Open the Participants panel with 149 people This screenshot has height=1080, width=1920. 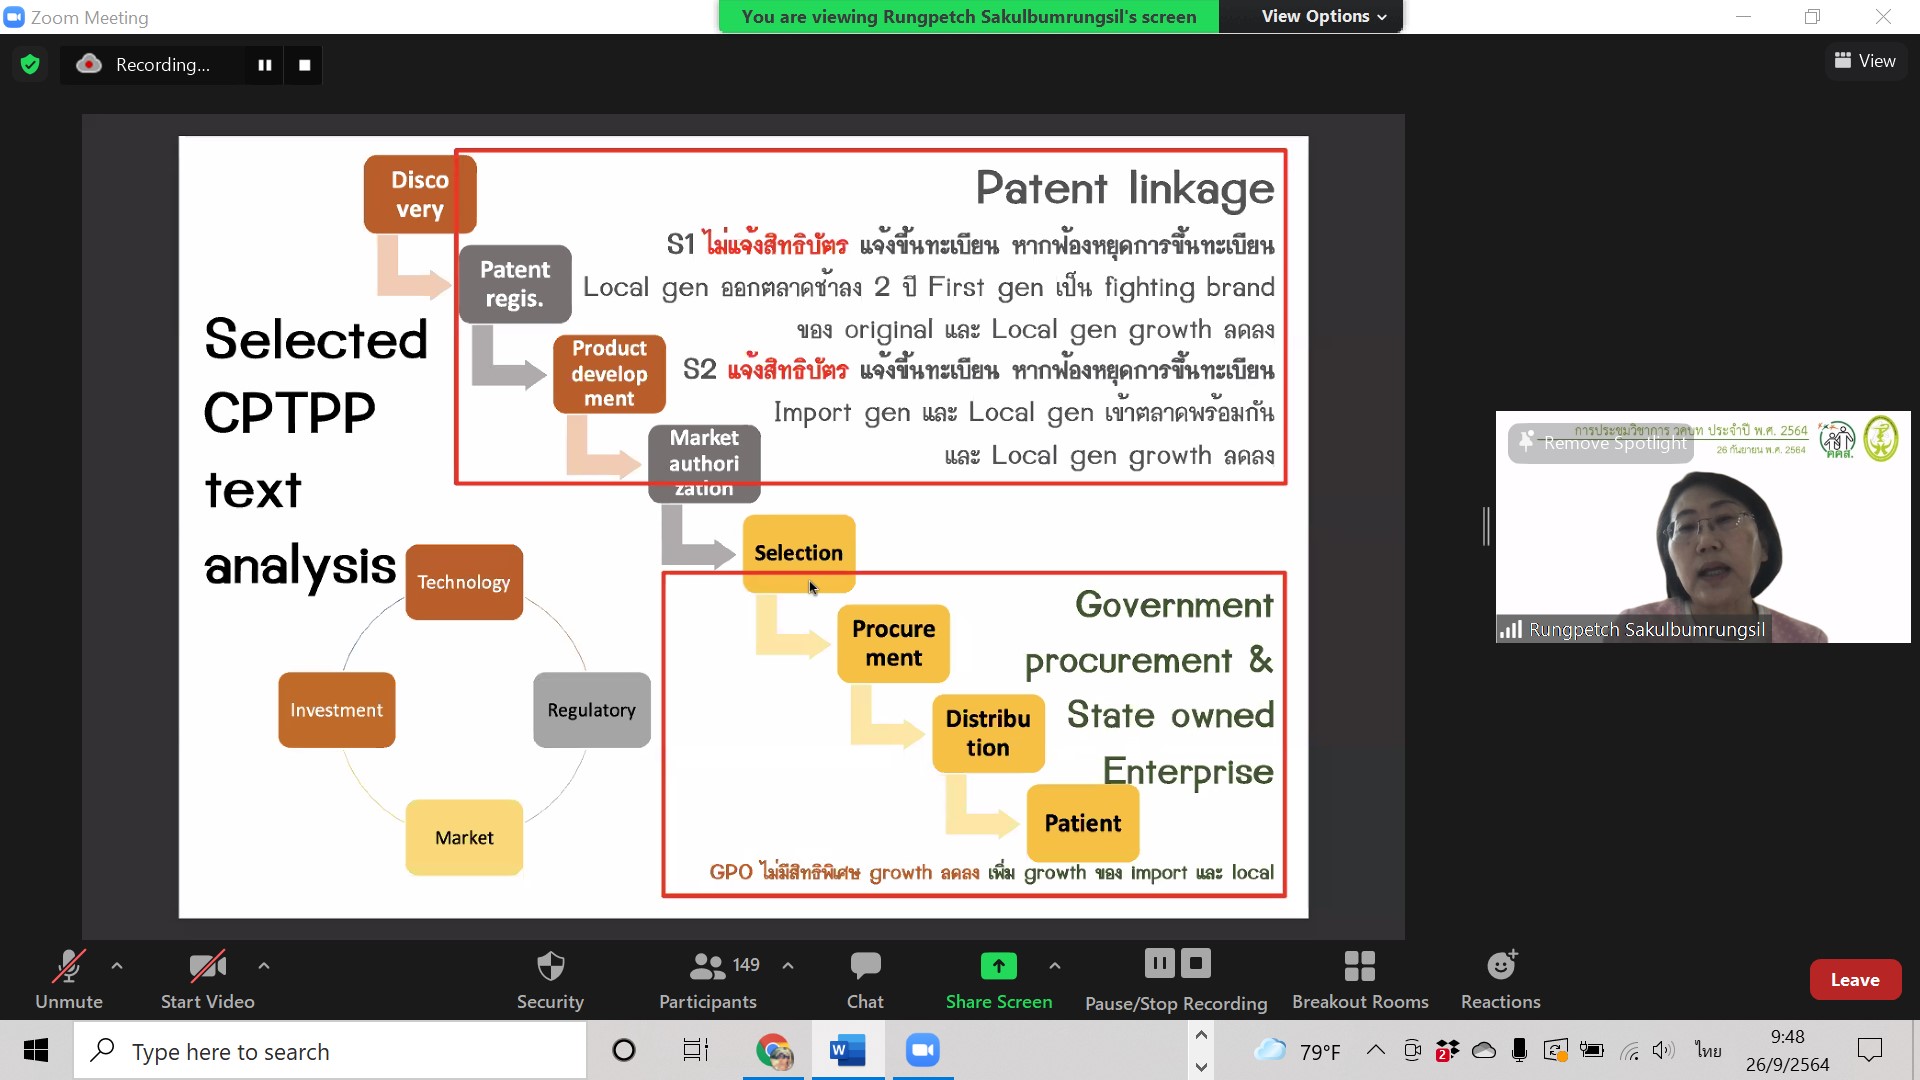point(708,979)
